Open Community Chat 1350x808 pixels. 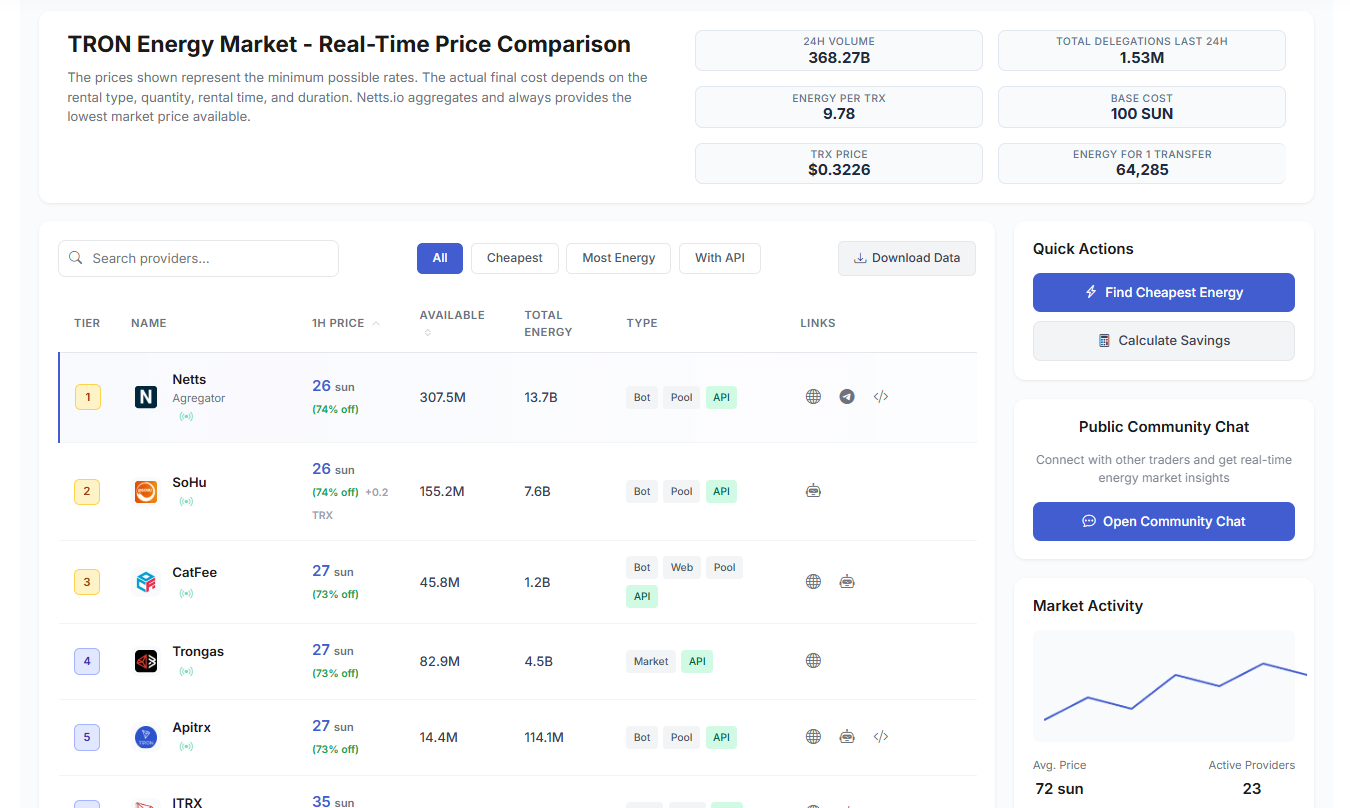(1163, 522)
